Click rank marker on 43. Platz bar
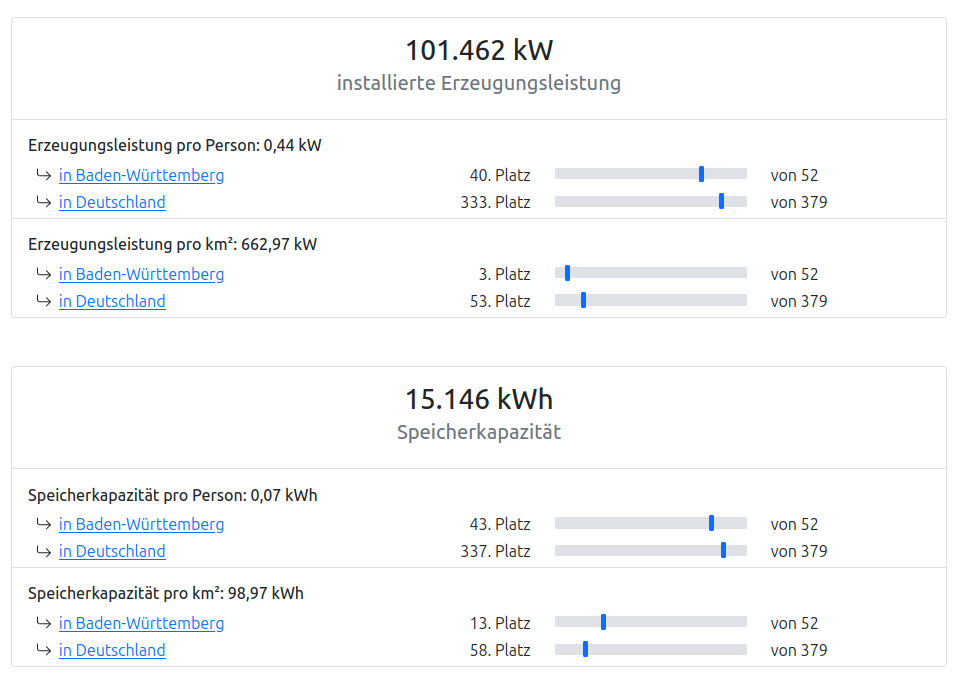 click(x=712, y=523)
